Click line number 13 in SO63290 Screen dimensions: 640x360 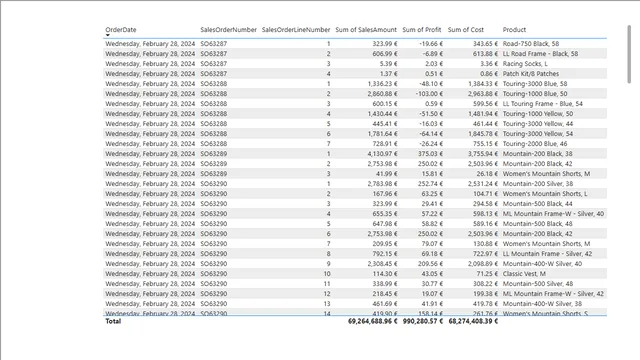pos(327,304)
